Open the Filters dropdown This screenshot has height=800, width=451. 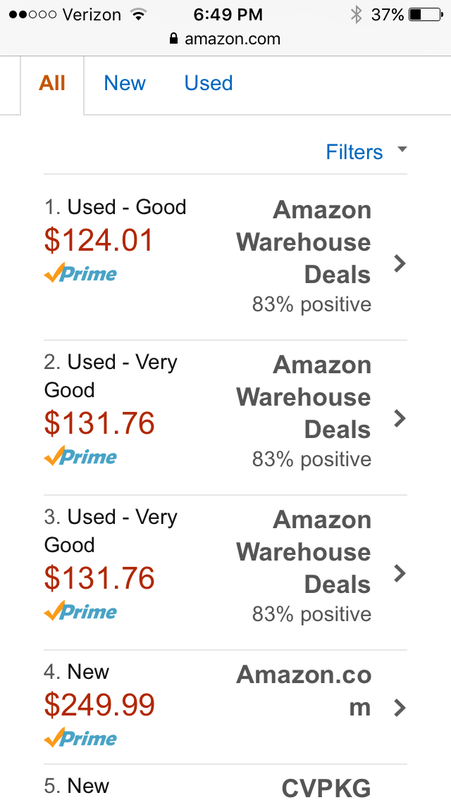click(x=366, y=152)
